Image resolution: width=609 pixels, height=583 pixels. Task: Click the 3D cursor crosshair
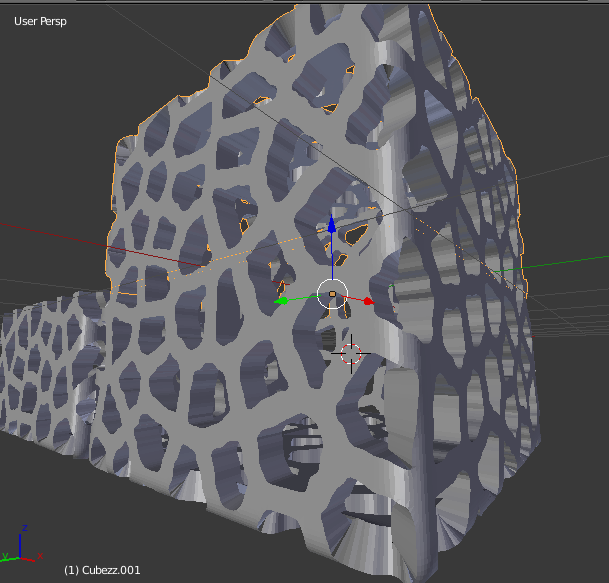coord(351,354)
